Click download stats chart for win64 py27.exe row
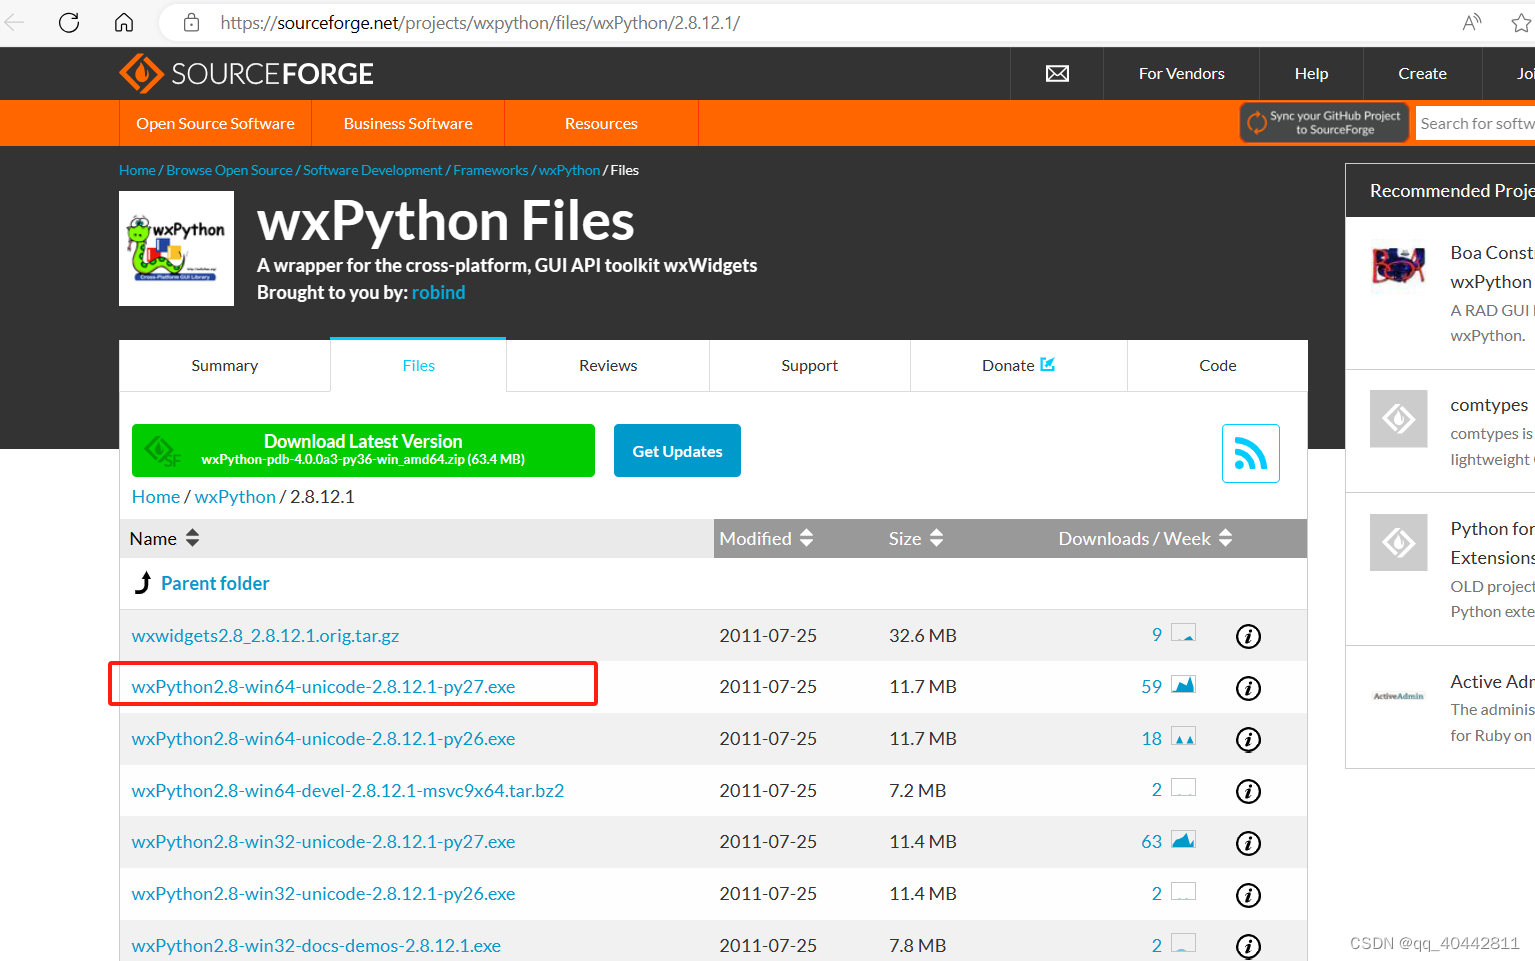 1183,685
